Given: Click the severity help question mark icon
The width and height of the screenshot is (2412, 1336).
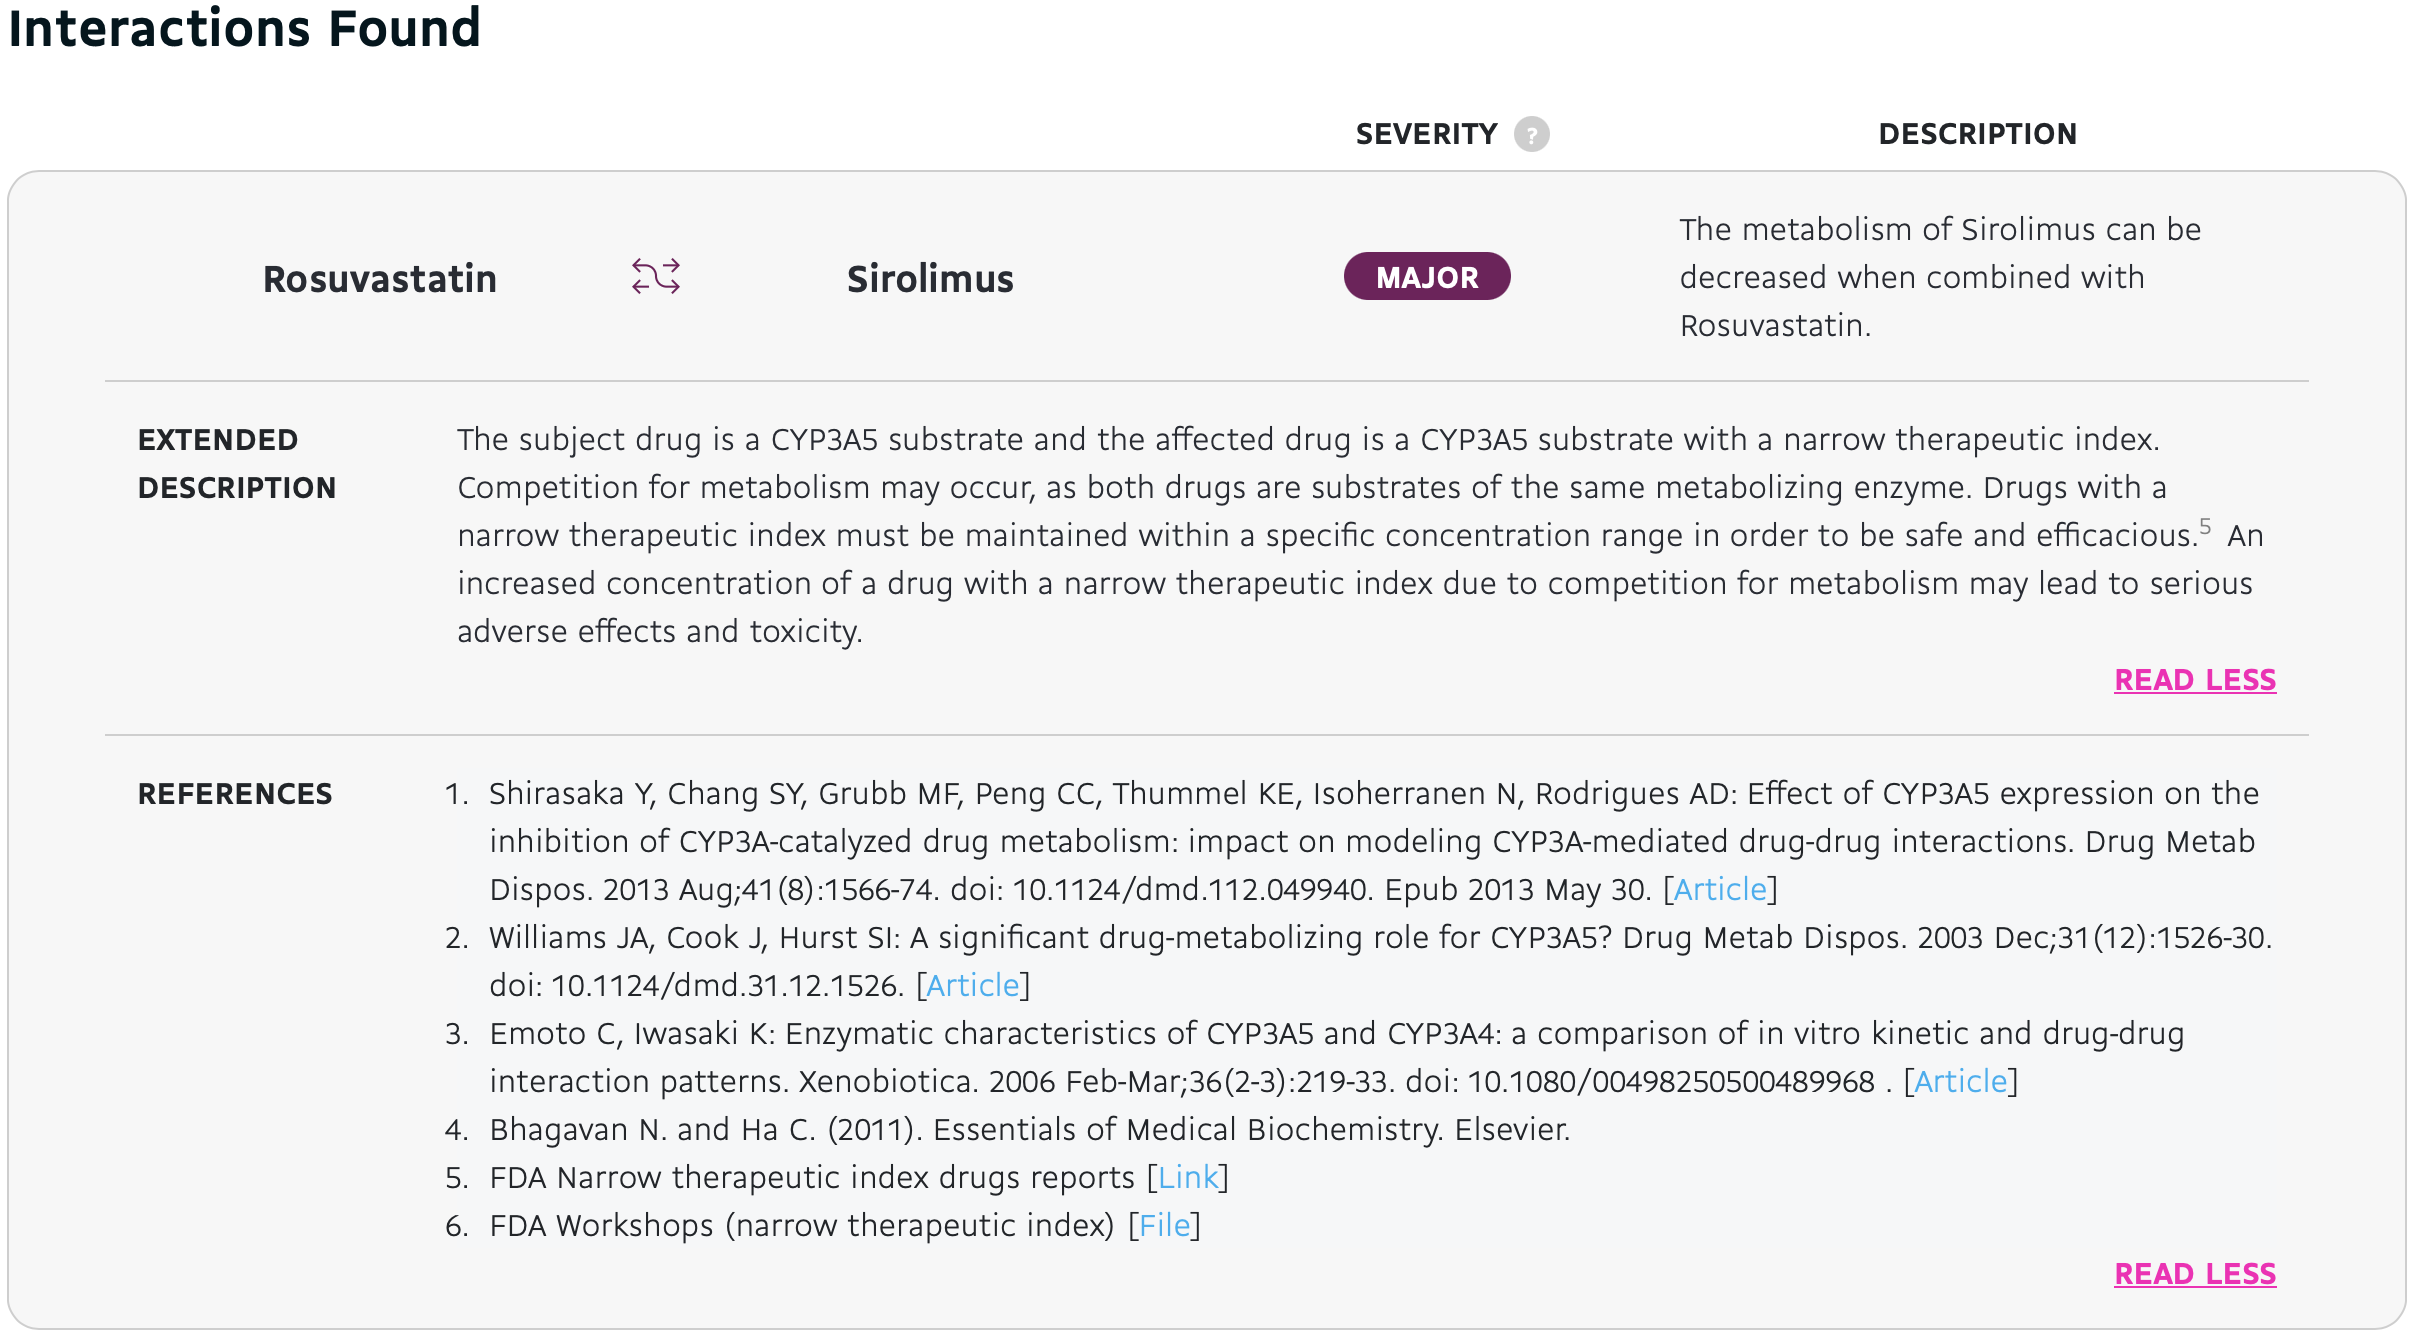Looking at the screenshot, I should point(1531,134).
